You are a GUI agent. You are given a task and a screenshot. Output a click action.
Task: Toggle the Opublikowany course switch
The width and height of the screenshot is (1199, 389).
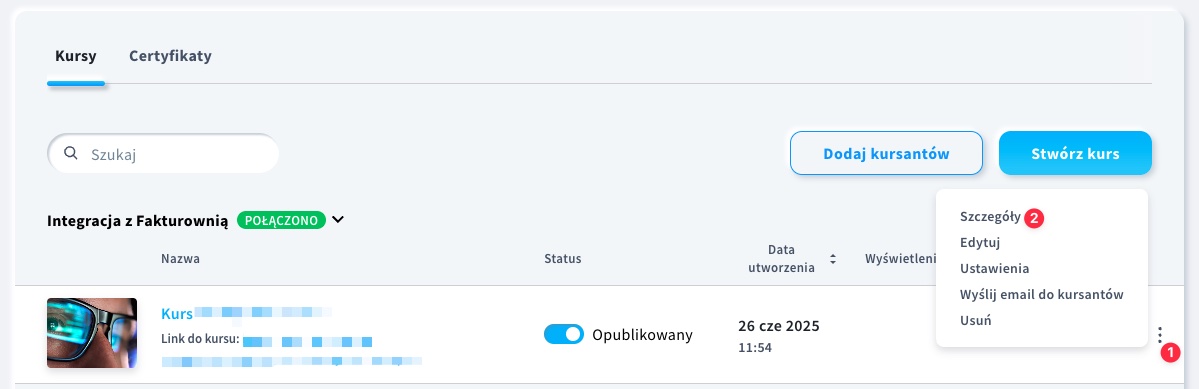[x=564, y=334]
